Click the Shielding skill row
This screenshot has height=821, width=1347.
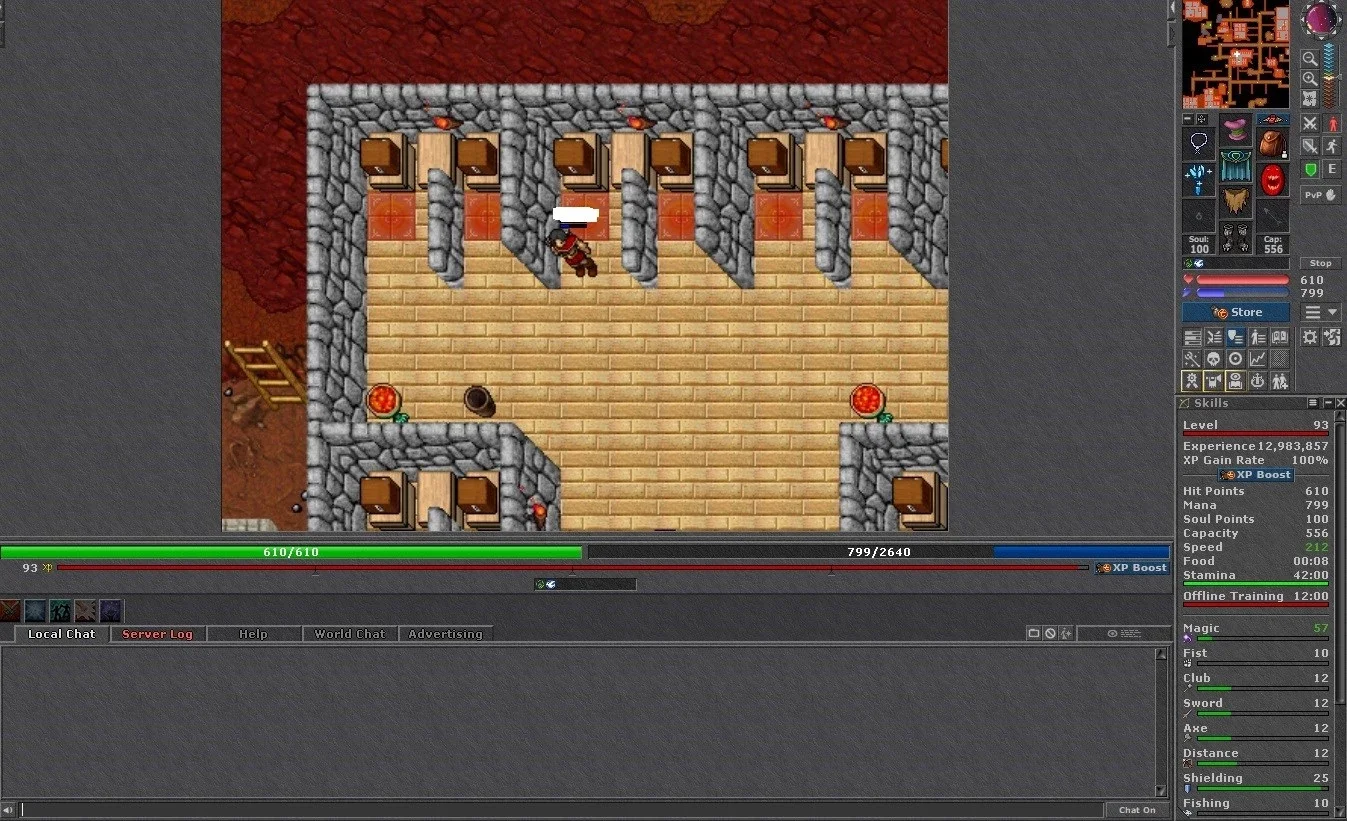tap(1256, 782)
